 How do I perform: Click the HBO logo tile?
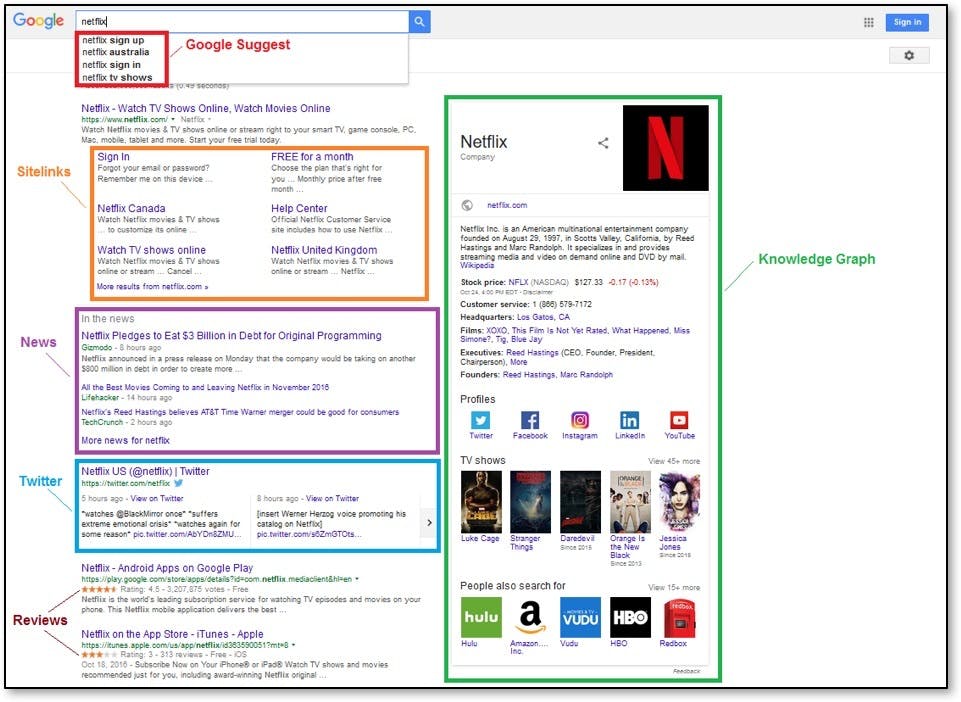click(x=630, y=617)
